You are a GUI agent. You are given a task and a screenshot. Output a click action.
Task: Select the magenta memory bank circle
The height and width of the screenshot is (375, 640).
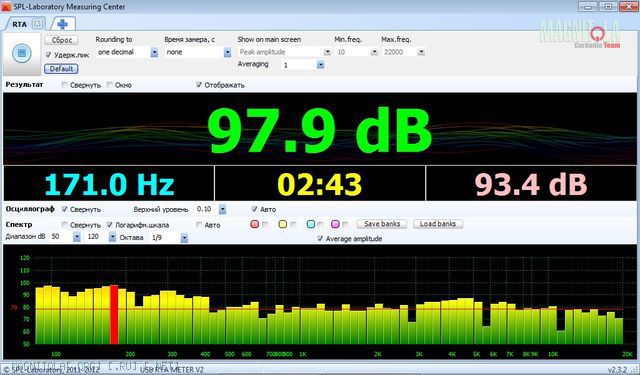335,224
